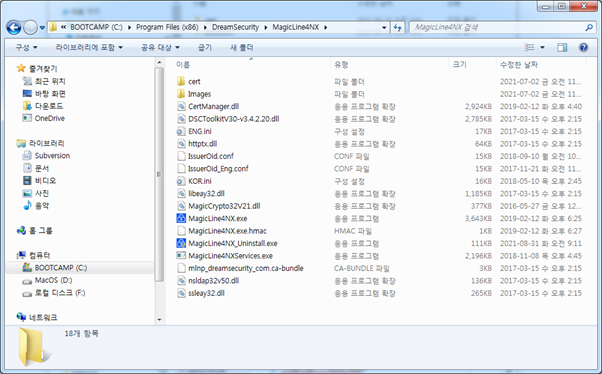602x374 pixels.
Task: Select the IssuerOid.conf file icon
Action: [x=181, y=156]
